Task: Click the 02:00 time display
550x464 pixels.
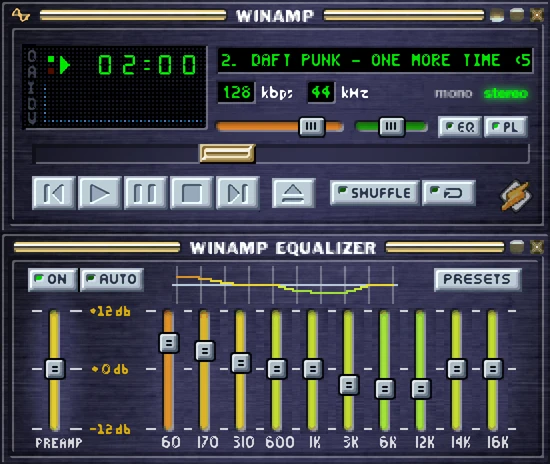Action: click(147, 65)
